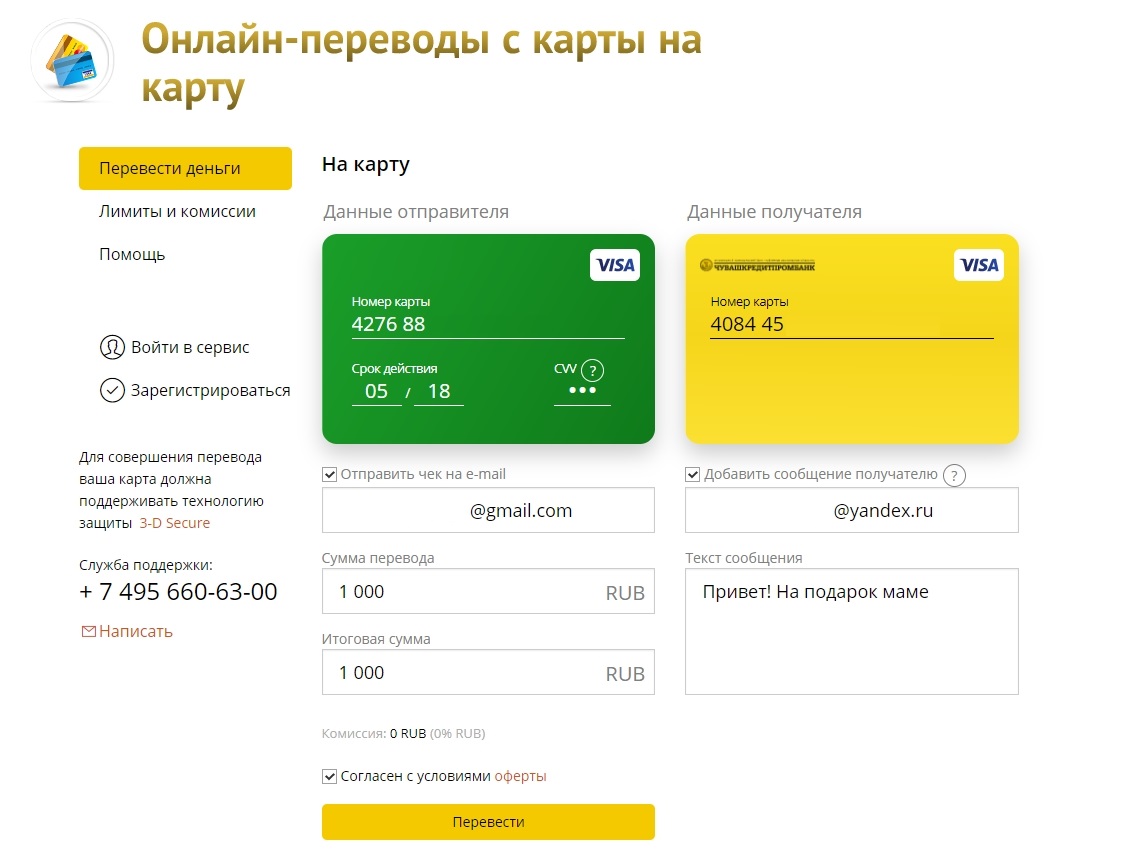Toggle Добавить сообщение получателю checkbox

pyautogui.click(x=693, y=475)
